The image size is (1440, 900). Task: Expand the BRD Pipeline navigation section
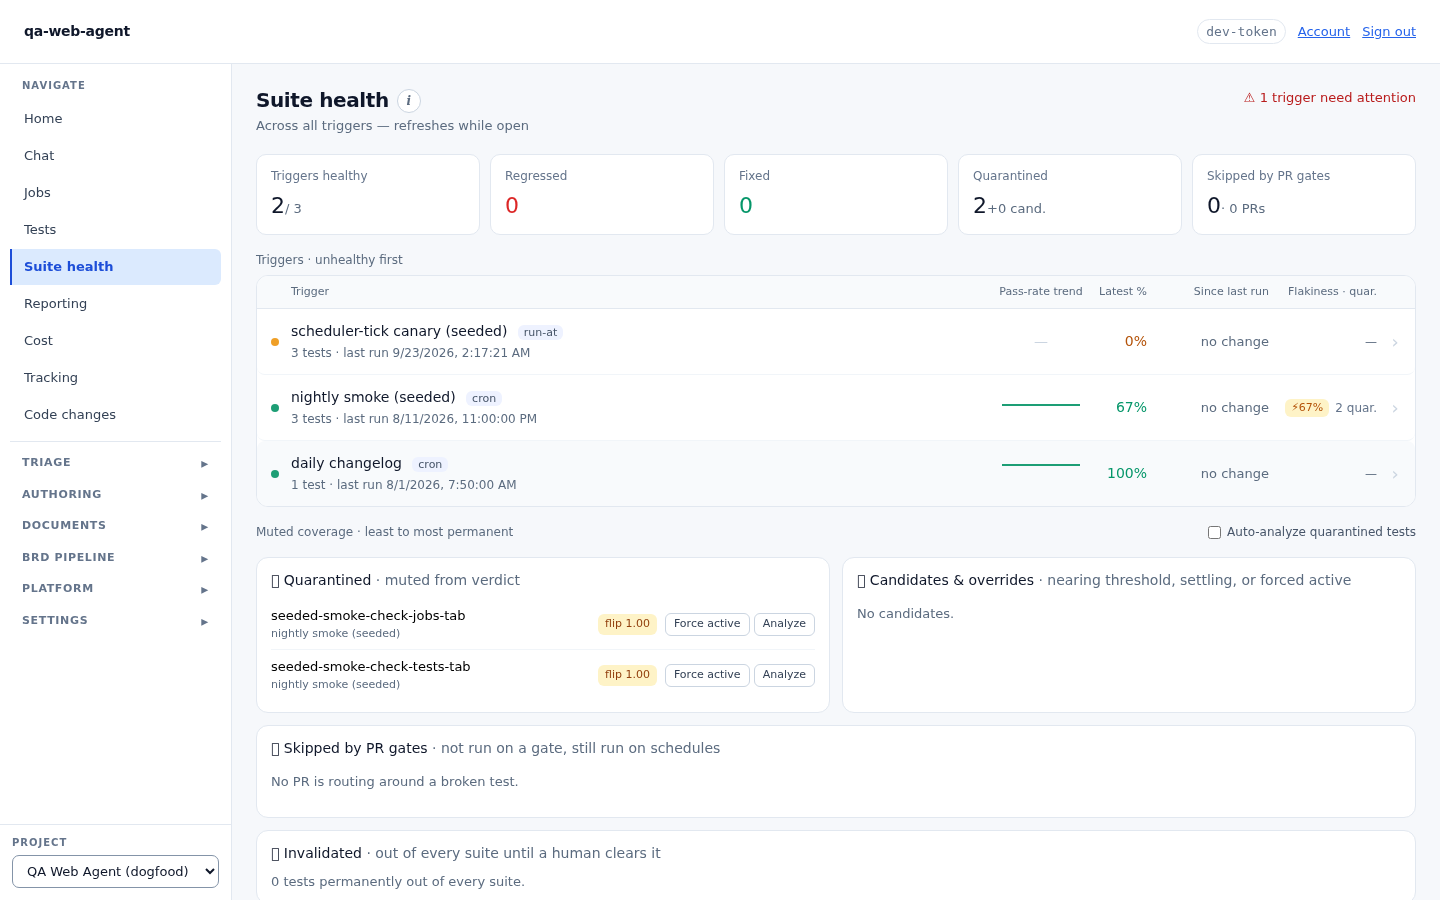115,558
